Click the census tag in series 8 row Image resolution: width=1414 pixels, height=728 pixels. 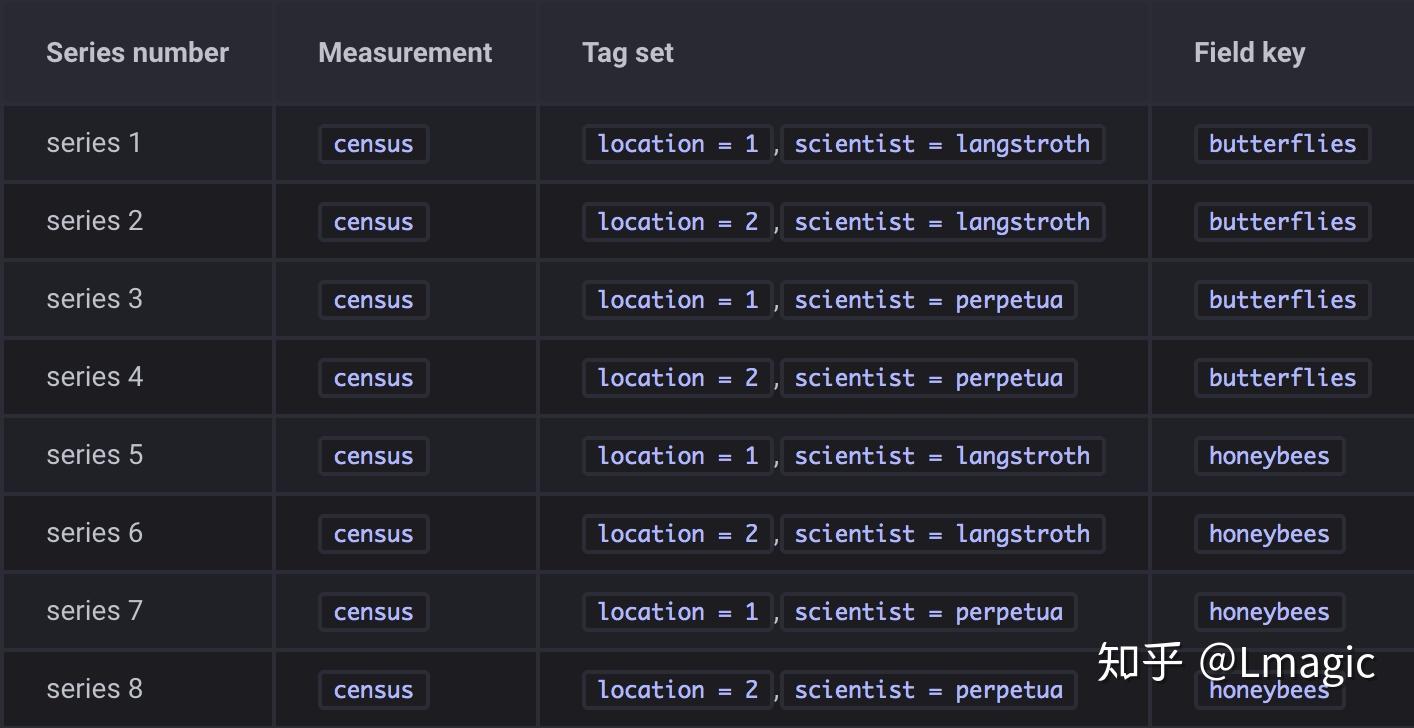(373, 690)
